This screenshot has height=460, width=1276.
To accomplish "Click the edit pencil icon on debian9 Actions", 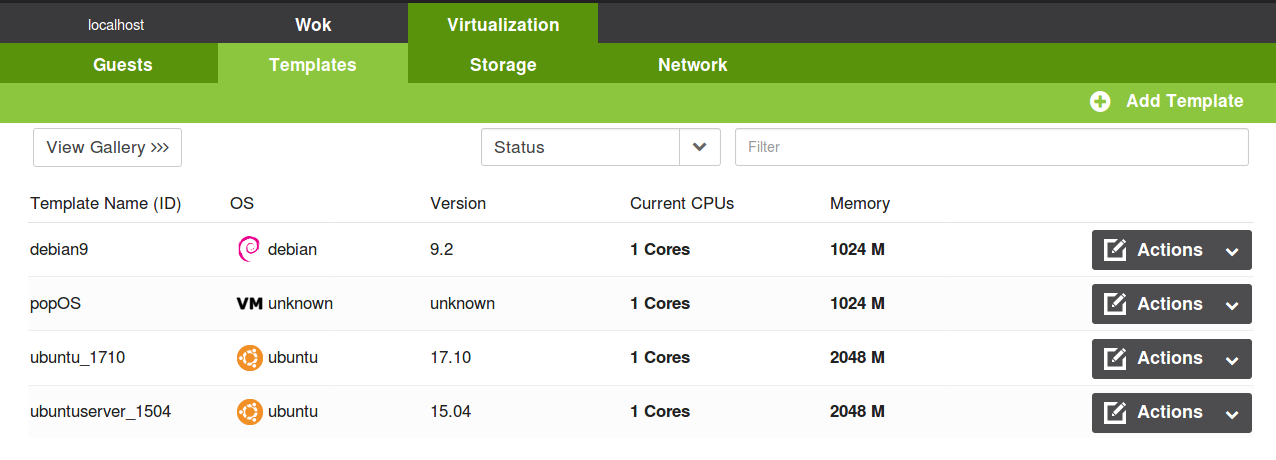I will (1115, 250).
